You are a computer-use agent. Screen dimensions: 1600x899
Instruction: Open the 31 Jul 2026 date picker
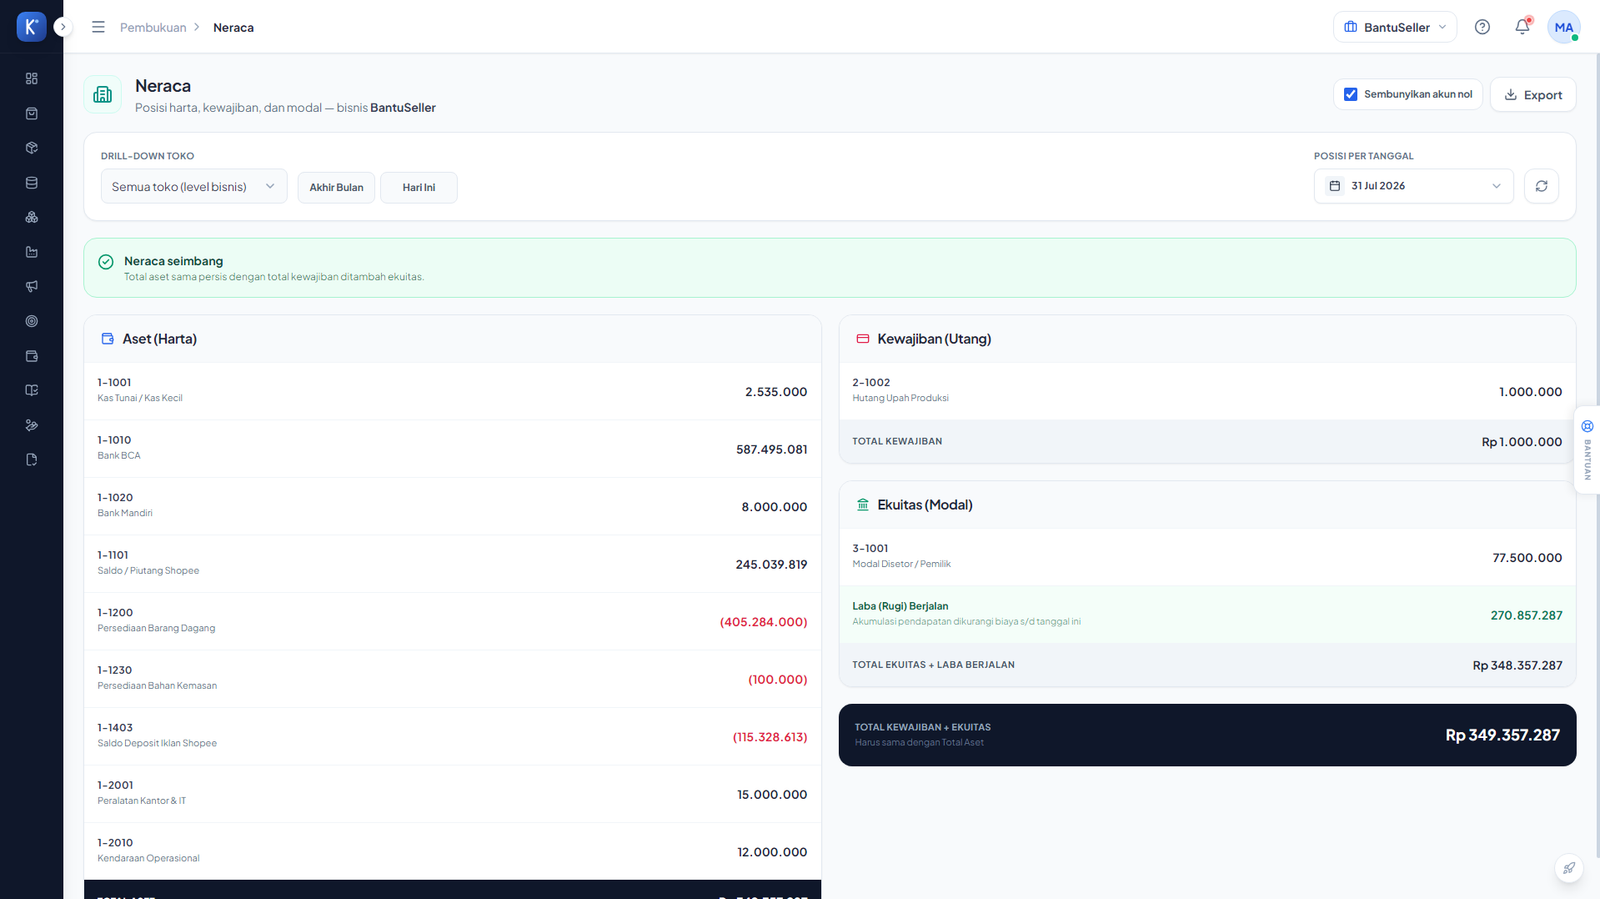tap(1414, 186)
